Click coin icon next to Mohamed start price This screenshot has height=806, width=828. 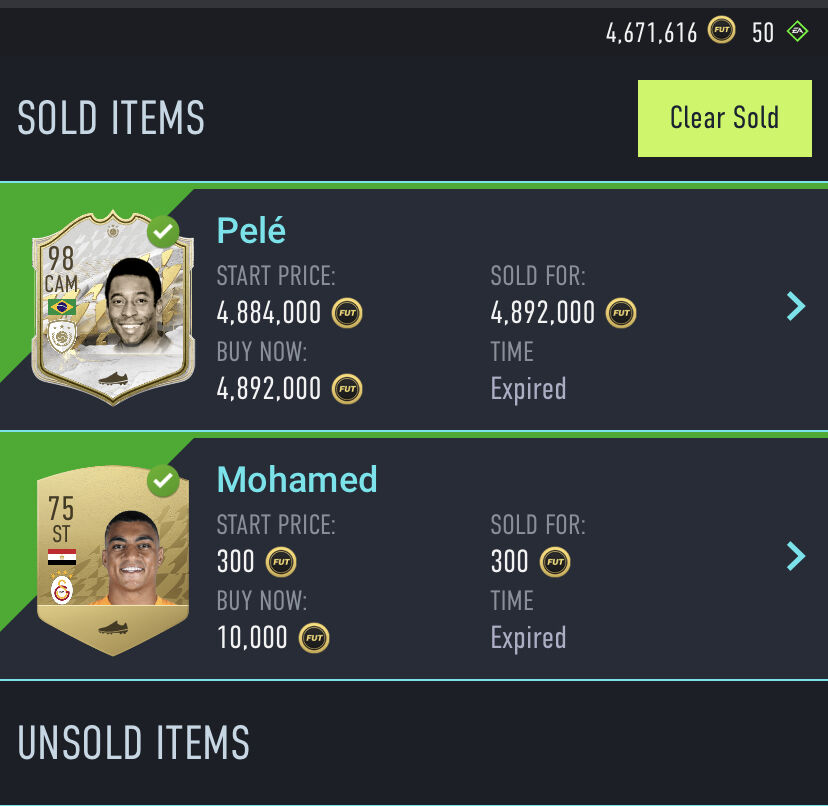click(281, 562)
